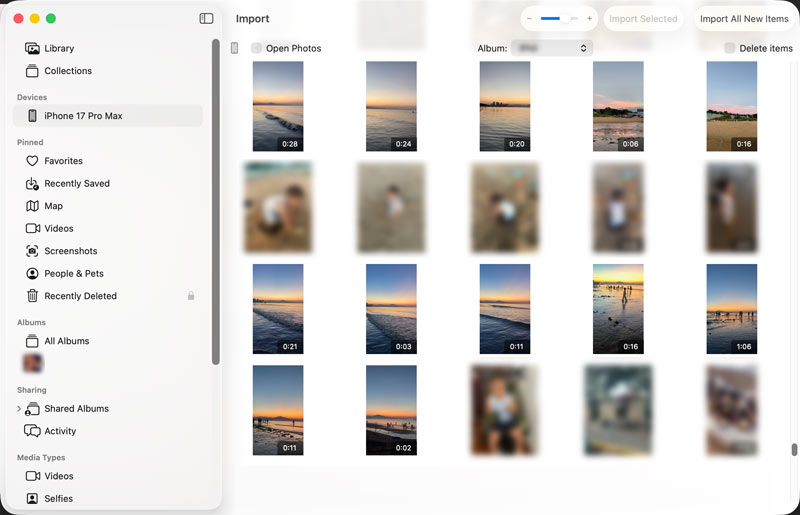Open People & Pets icon
Viewport: 800px width, 515px height.
32,274
